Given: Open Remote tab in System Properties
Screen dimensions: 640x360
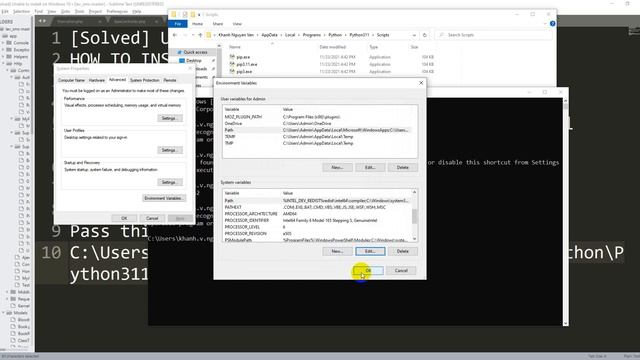Looking at the screenshot, I should [x=170, y=80].
